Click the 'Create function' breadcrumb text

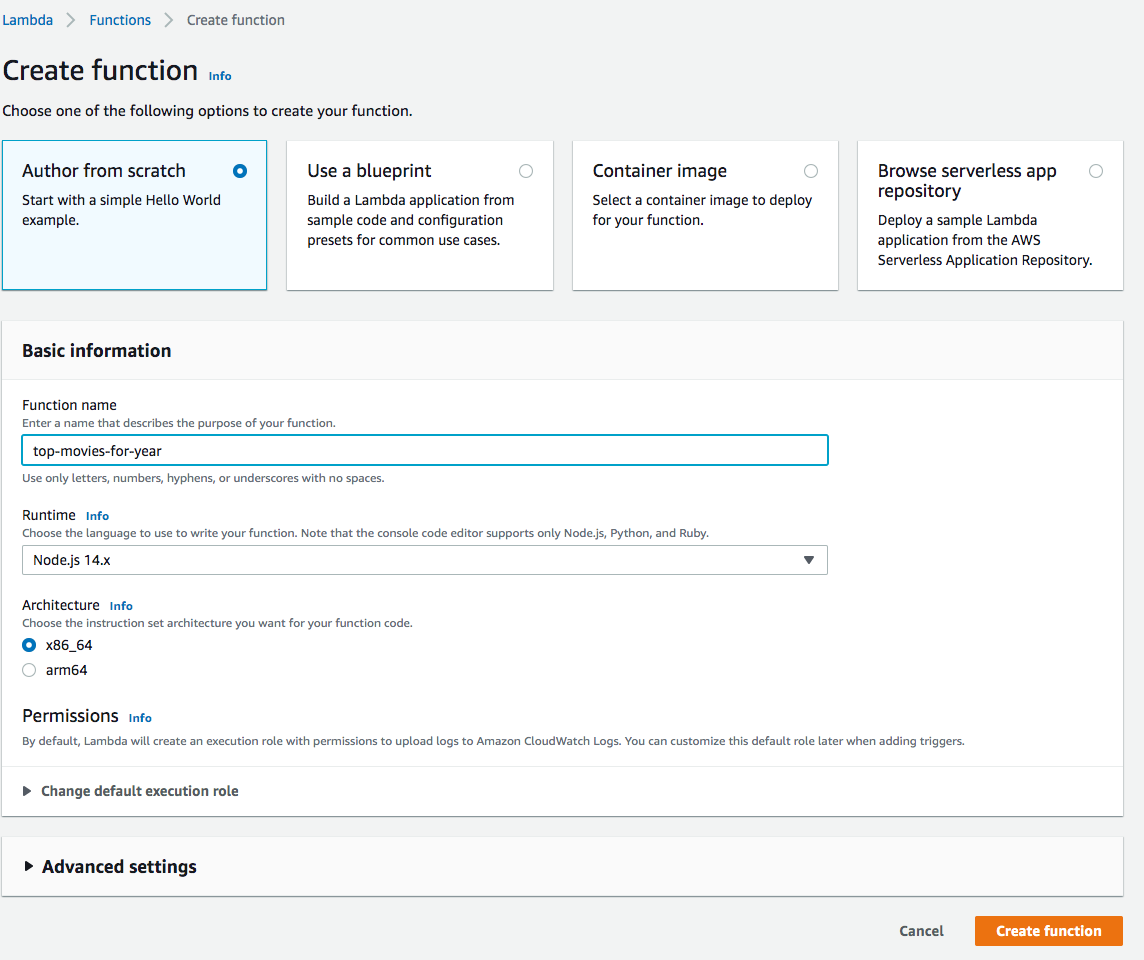pyautogui.click(x=236, y=20)
